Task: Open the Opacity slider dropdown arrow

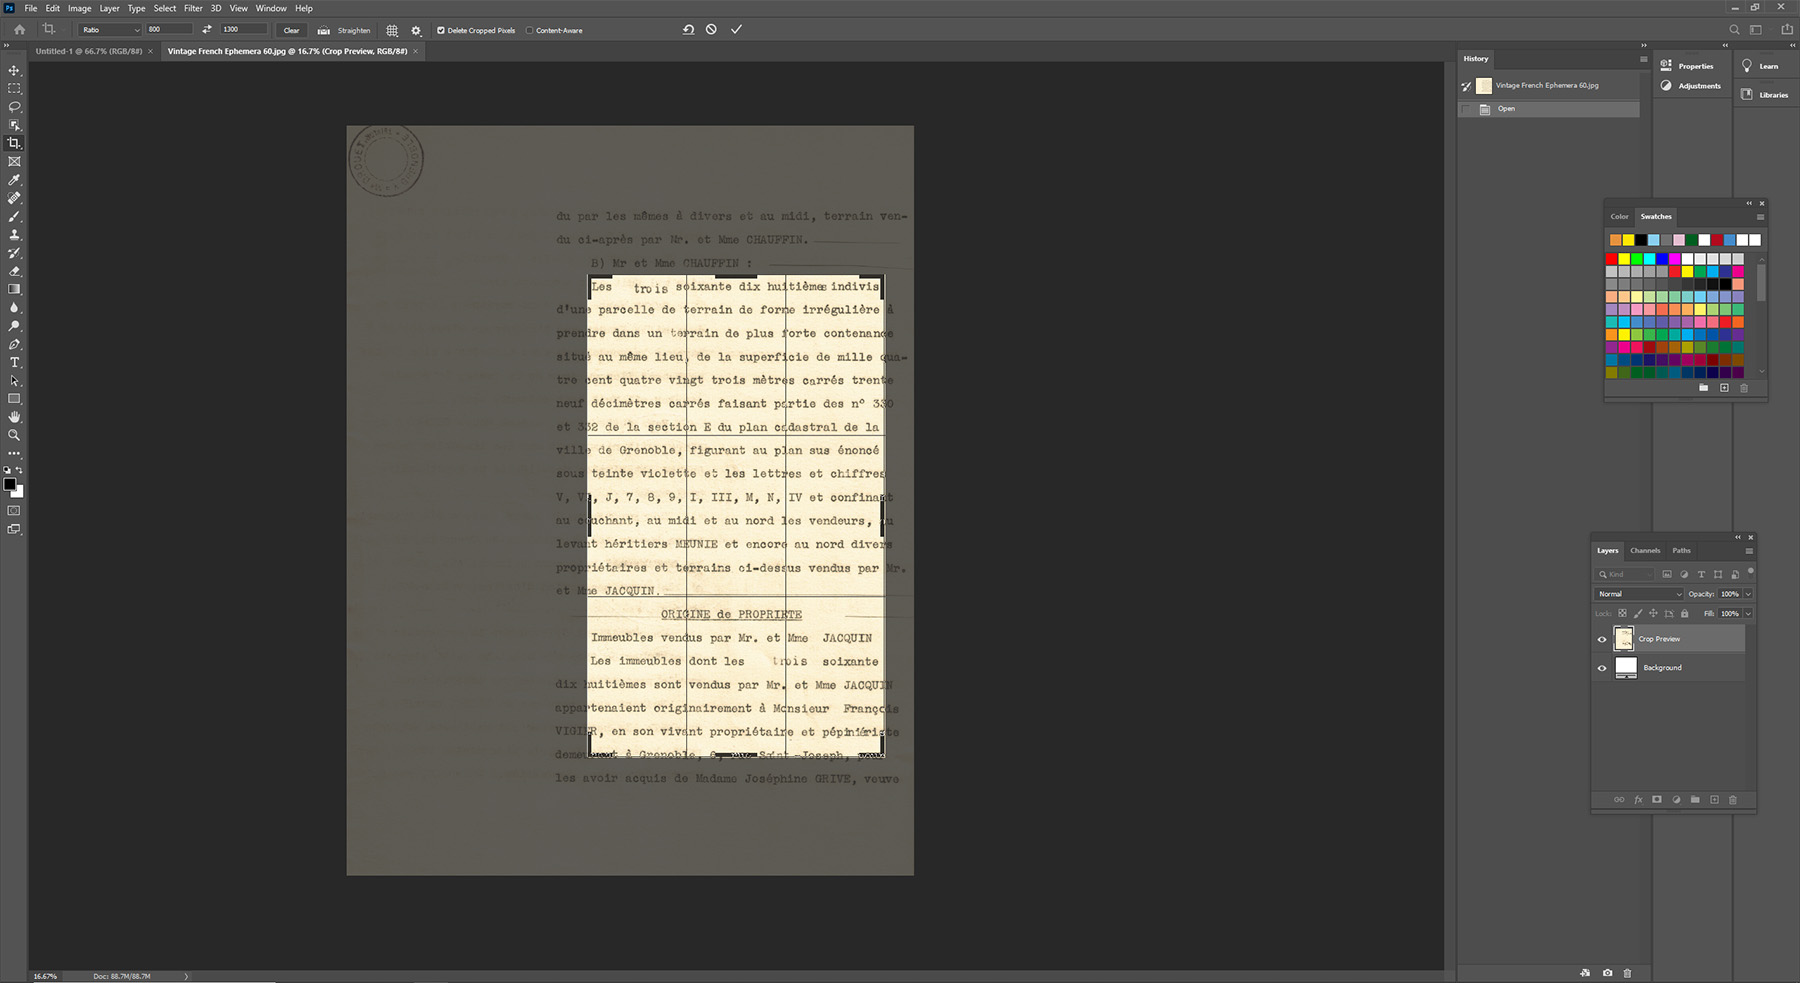Action: pyautogui.click(x=1748, y=594)
